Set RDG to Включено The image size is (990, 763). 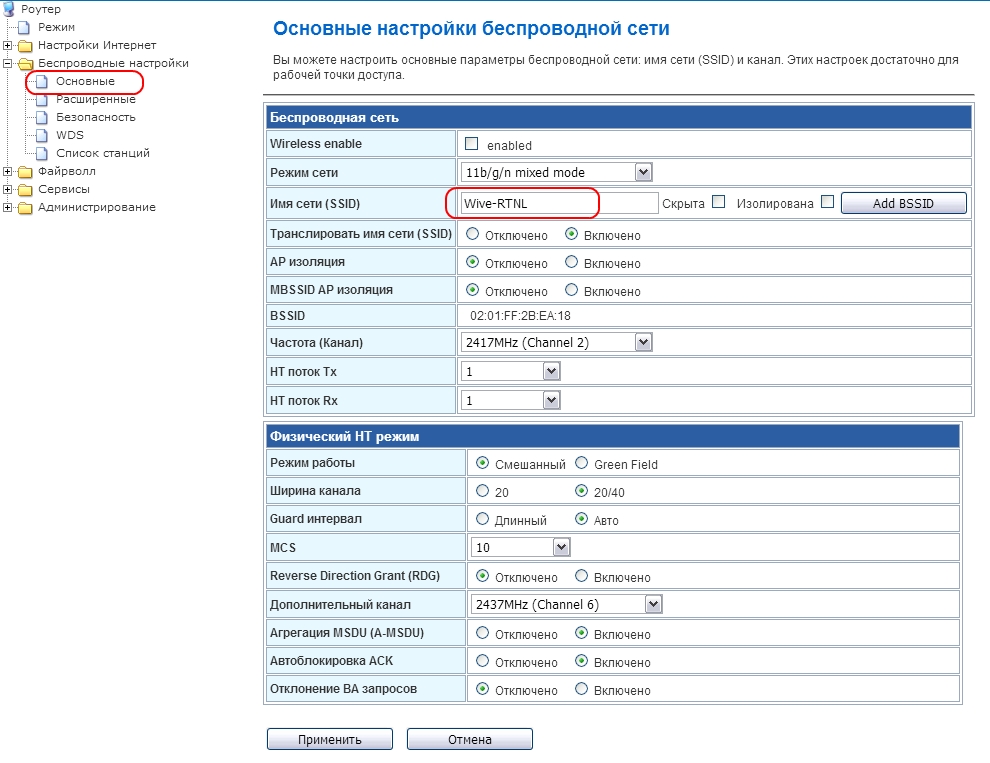tap(581, 575)
